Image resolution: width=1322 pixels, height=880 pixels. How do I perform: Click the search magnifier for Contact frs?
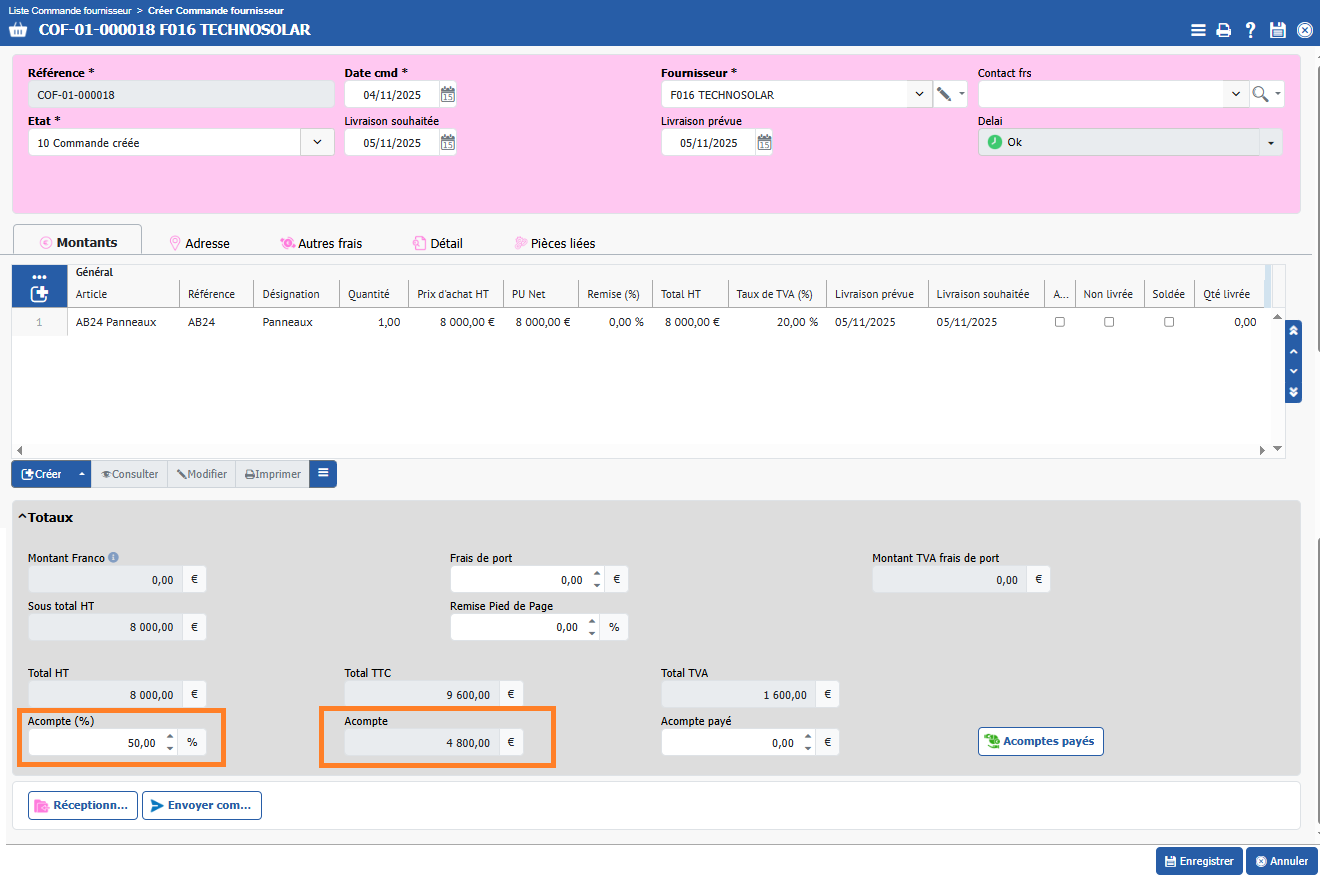click(x=1260, y=94)
